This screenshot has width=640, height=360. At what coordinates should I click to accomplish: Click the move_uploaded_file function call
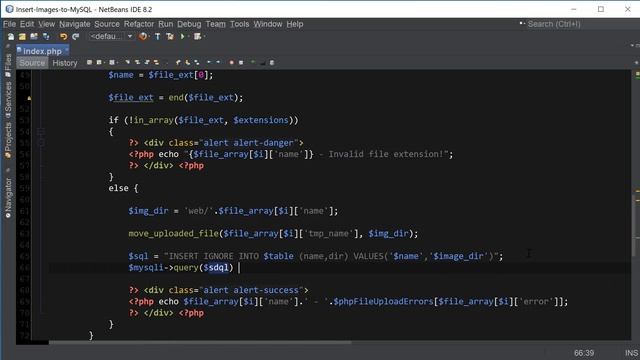click(x=173, y=233)
